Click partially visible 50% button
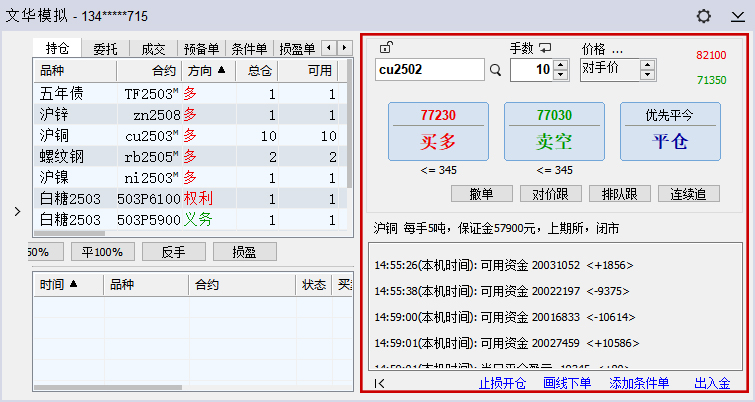Screen dimensions: 755x402 point(45,252)
